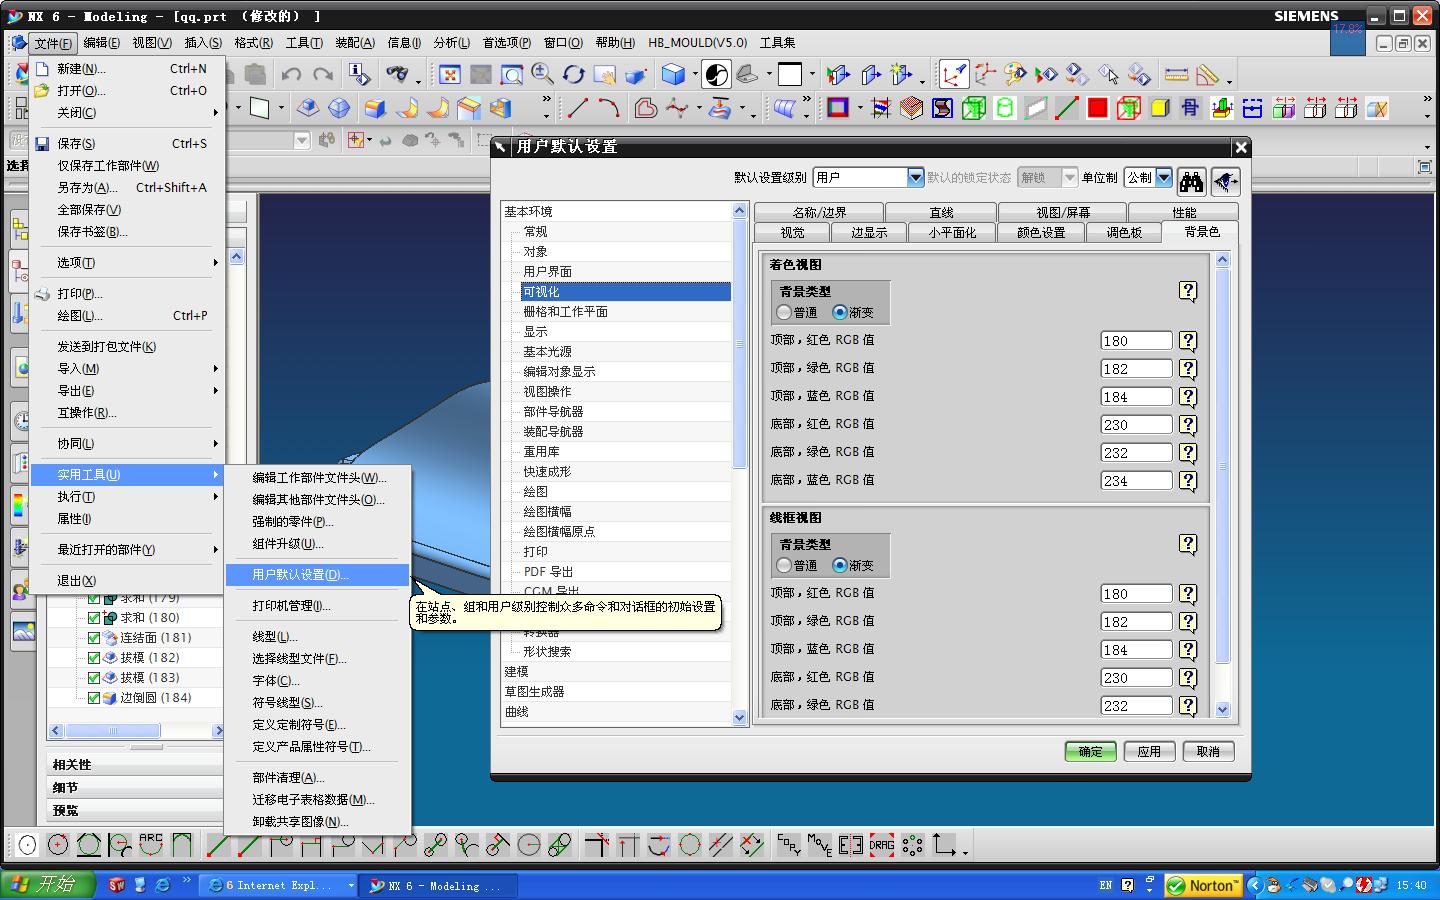Open help for 着色视图 背景类型
Viewport: 1440px width, 900px height.
(1188, 291)
